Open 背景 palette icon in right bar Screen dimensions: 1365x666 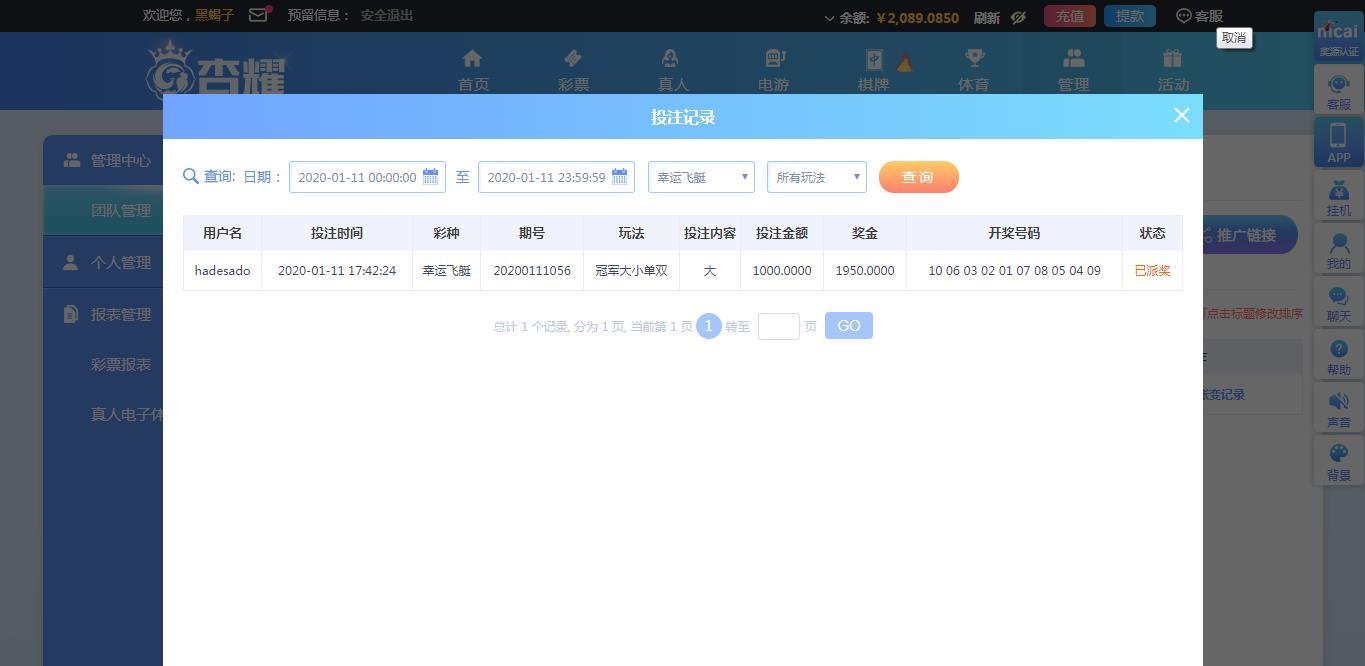pyautogui.click(x=1338, y=462)
